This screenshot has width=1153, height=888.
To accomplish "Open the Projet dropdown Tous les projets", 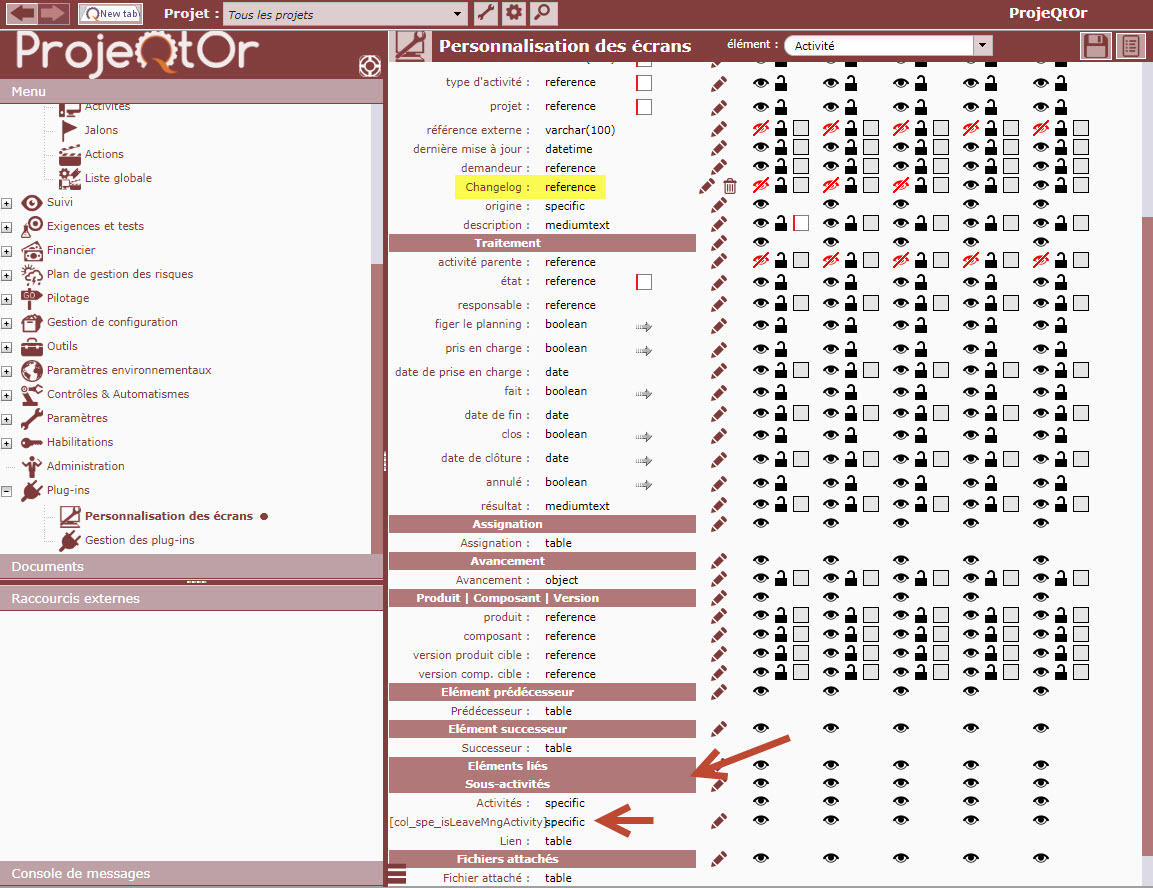I will tap(345, 14).
